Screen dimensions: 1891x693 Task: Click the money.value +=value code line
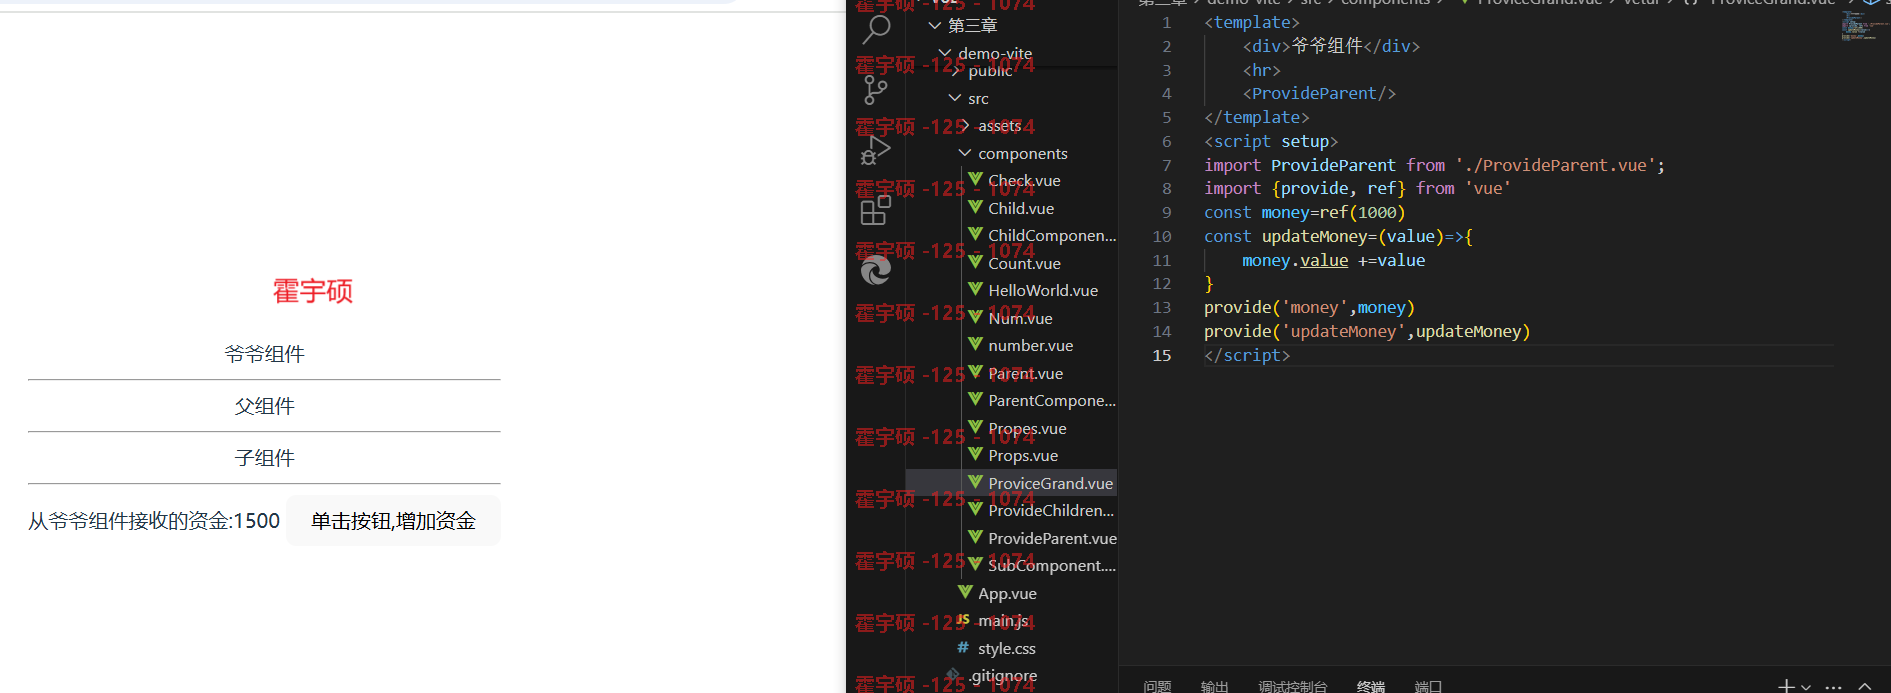point(1333,260)
